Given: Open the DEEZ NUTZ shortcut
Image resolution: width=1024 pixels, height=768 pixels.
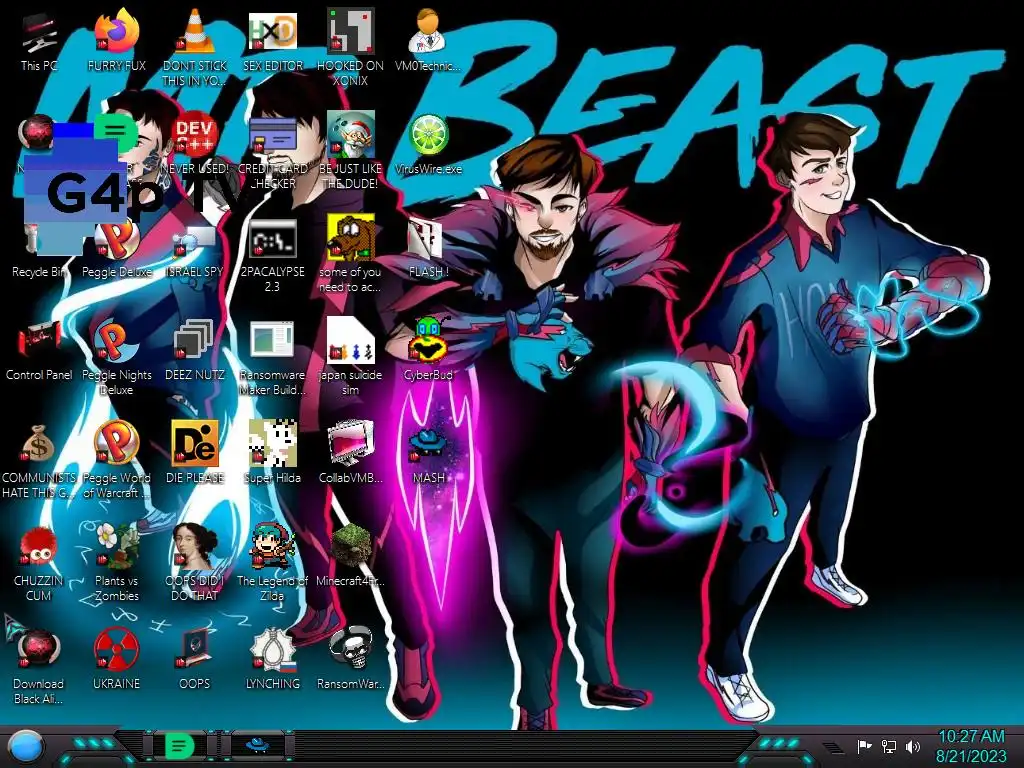Looking at the screenshot, I should (x=195, y=350).
